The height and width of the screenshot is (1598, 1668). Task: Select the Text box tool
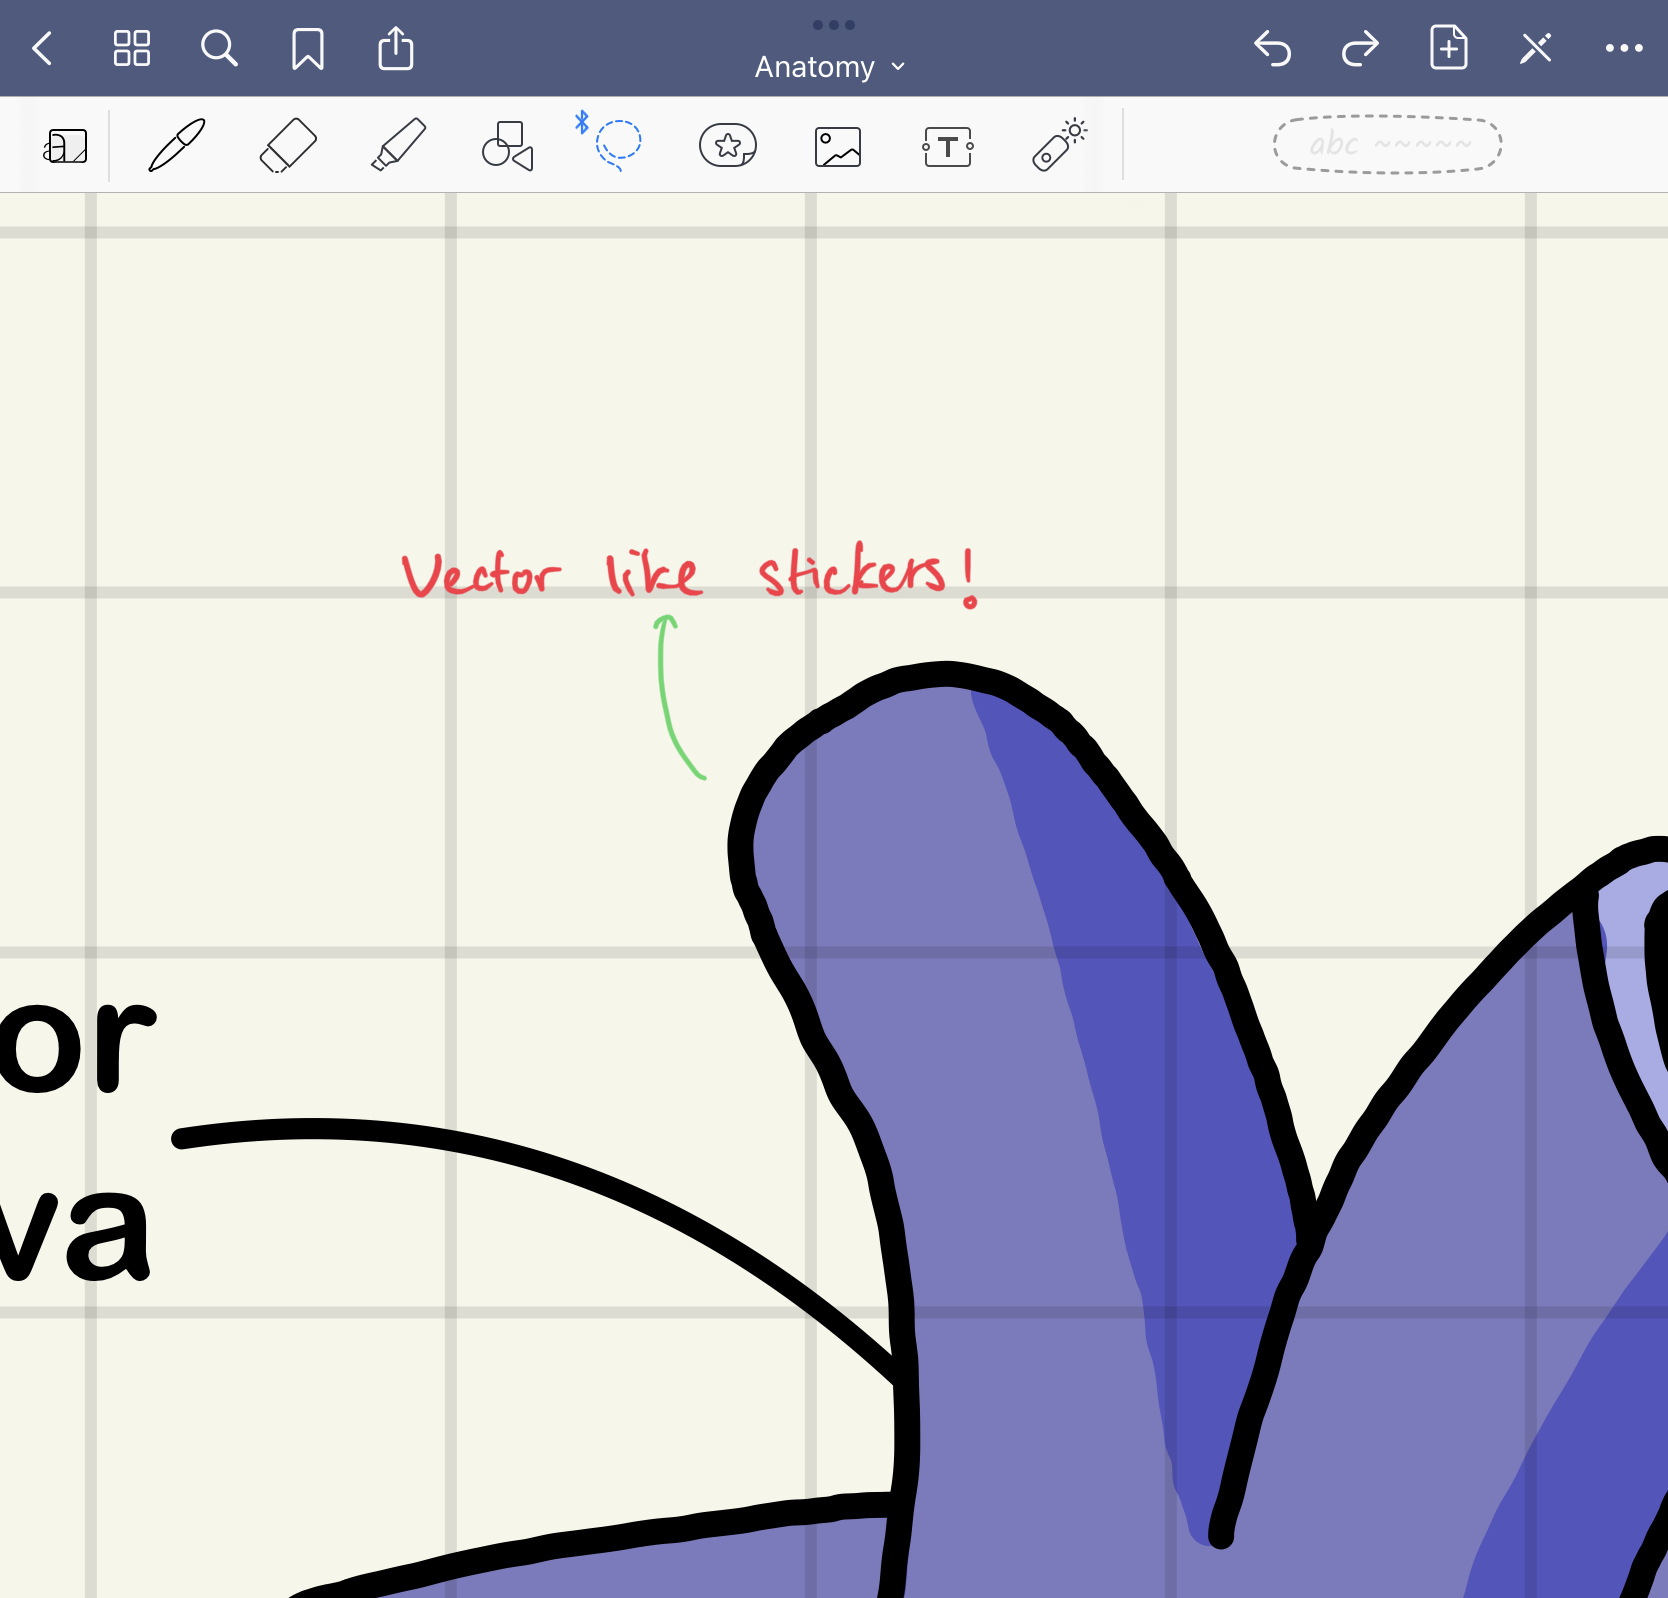tap(948, 147)
